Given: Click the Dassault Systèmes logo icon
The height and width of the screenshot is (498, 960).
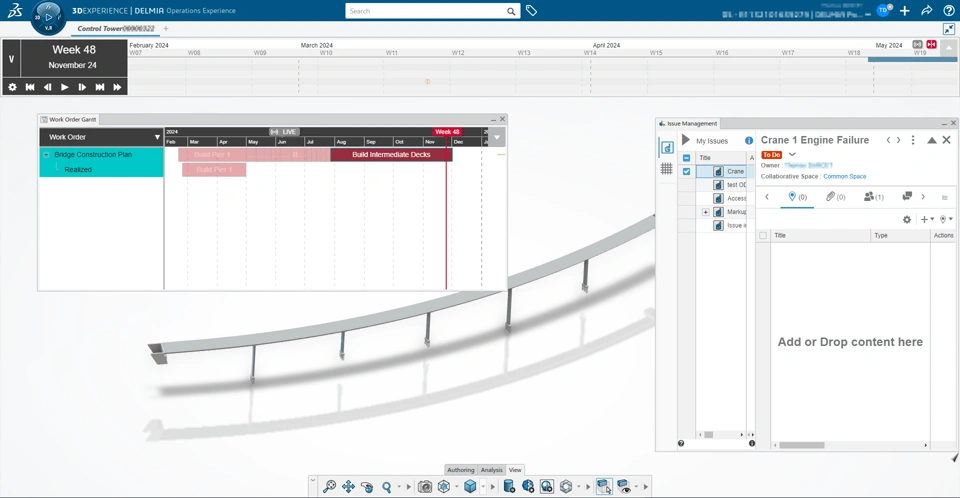Looking at the screenshot, I should tap(15, 10).
